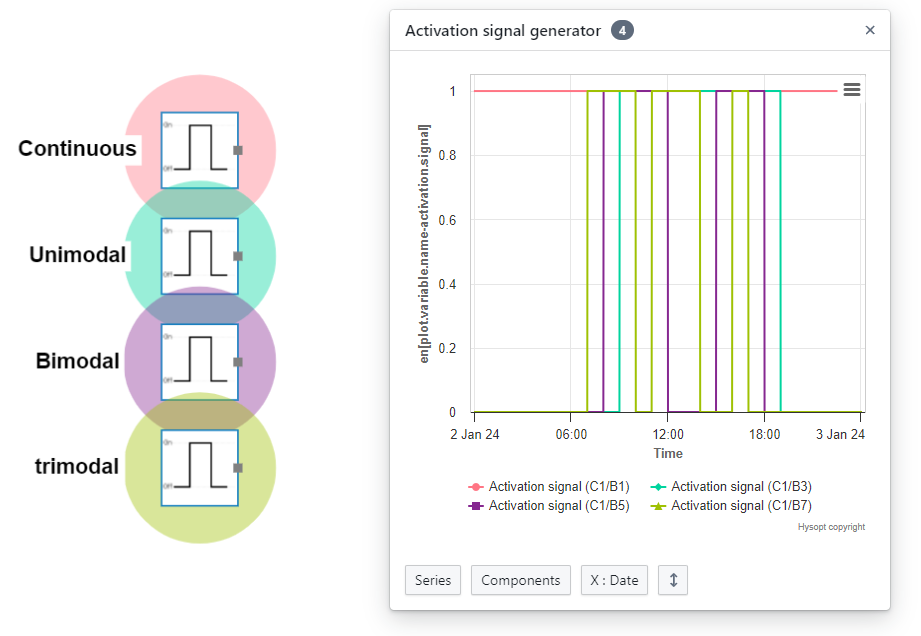Expand the panel with the vertical arrow button
The height and width of the screenshot is (636, 921).
pos(673,580)
